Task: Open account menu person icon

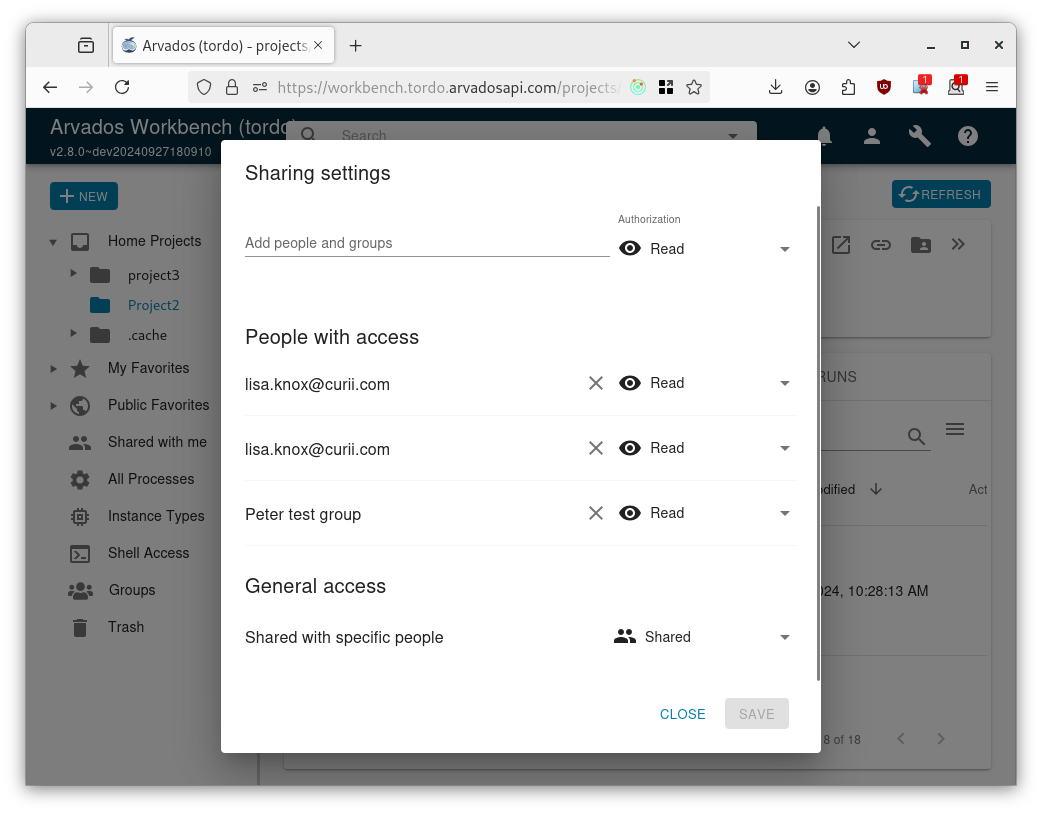Action: (872, 136)
